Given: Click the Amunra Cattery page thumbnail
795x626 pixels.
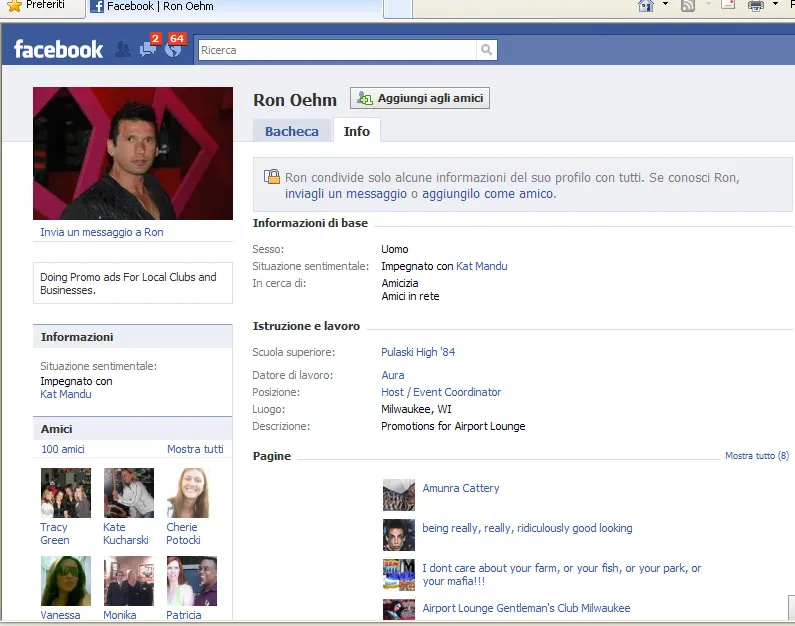Looking at the screenshot, I should tap(399, 495).
